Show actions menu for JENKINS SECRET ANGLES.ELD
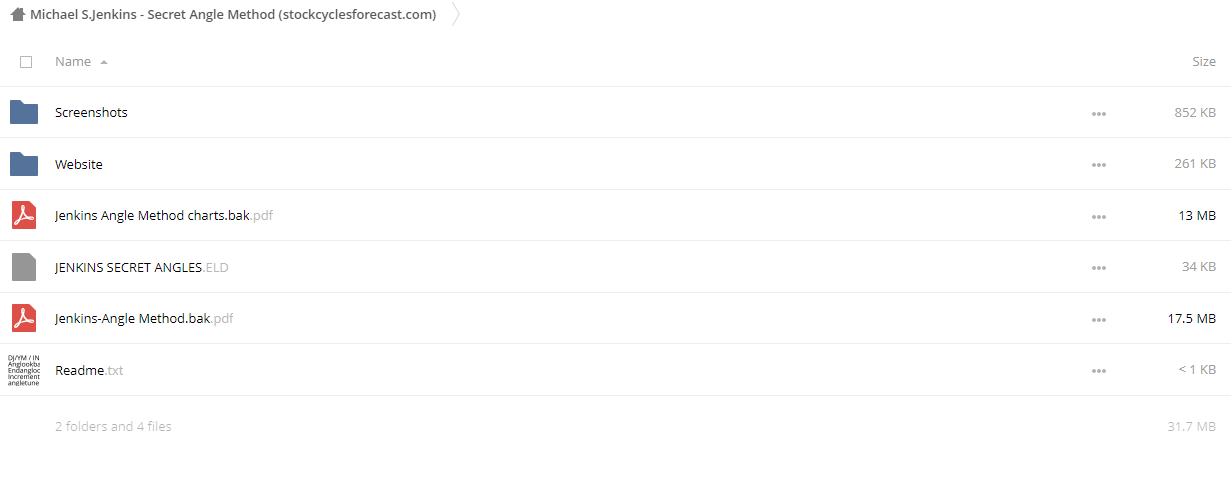 pos(1099,268)
